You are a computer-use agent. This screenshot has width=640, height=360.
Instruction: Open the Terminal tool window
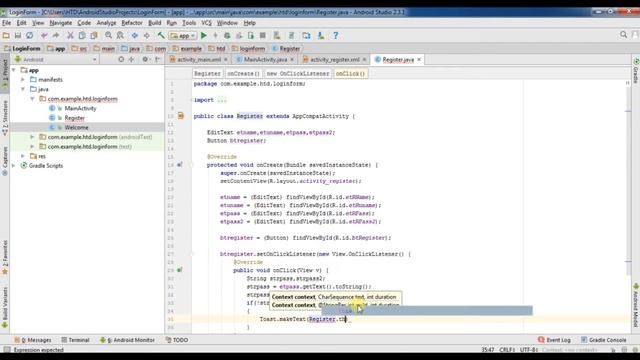75,340
